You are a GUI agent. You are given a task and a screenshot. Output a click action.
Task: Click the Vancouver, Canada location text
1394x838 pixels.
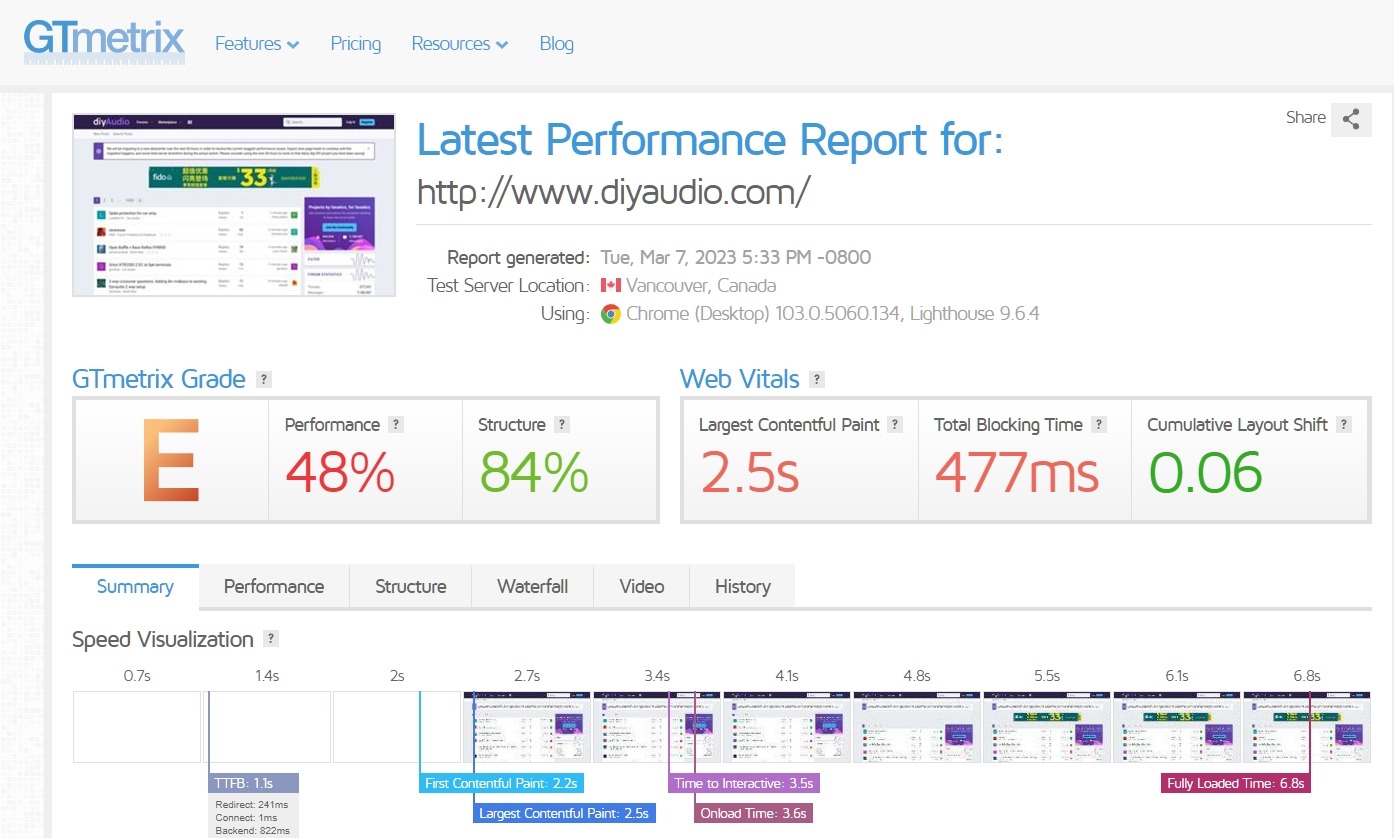pos(701,286)
